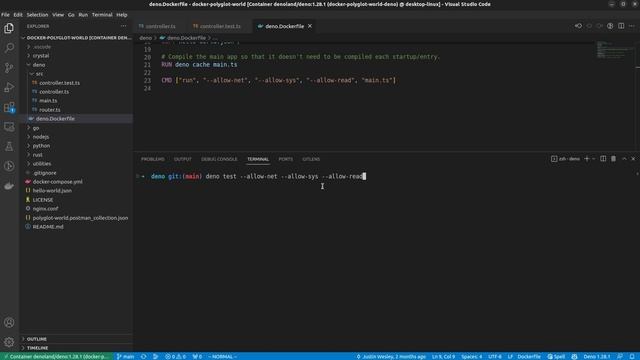Click the new terminal plus icon
The image size is (640, 360).
[587, 159]
